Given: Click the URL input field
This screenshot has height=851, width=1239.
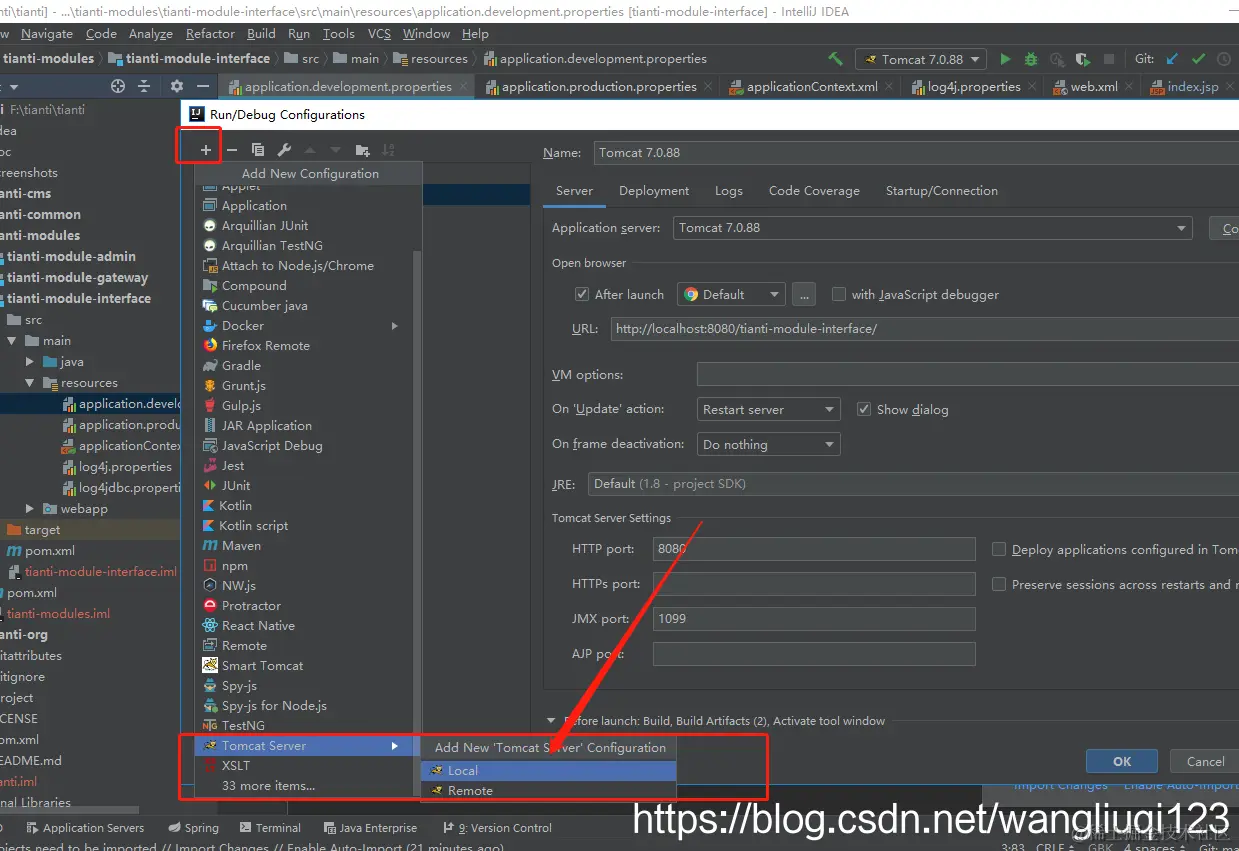Looking at the screenshot, I should [x=924, y=328].
